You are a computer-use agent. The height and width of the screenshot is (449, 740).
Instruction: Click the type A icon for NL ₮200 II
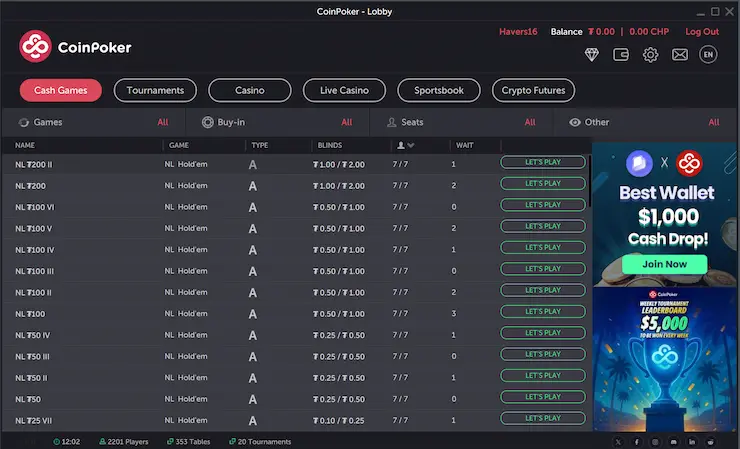coord(253,165)
